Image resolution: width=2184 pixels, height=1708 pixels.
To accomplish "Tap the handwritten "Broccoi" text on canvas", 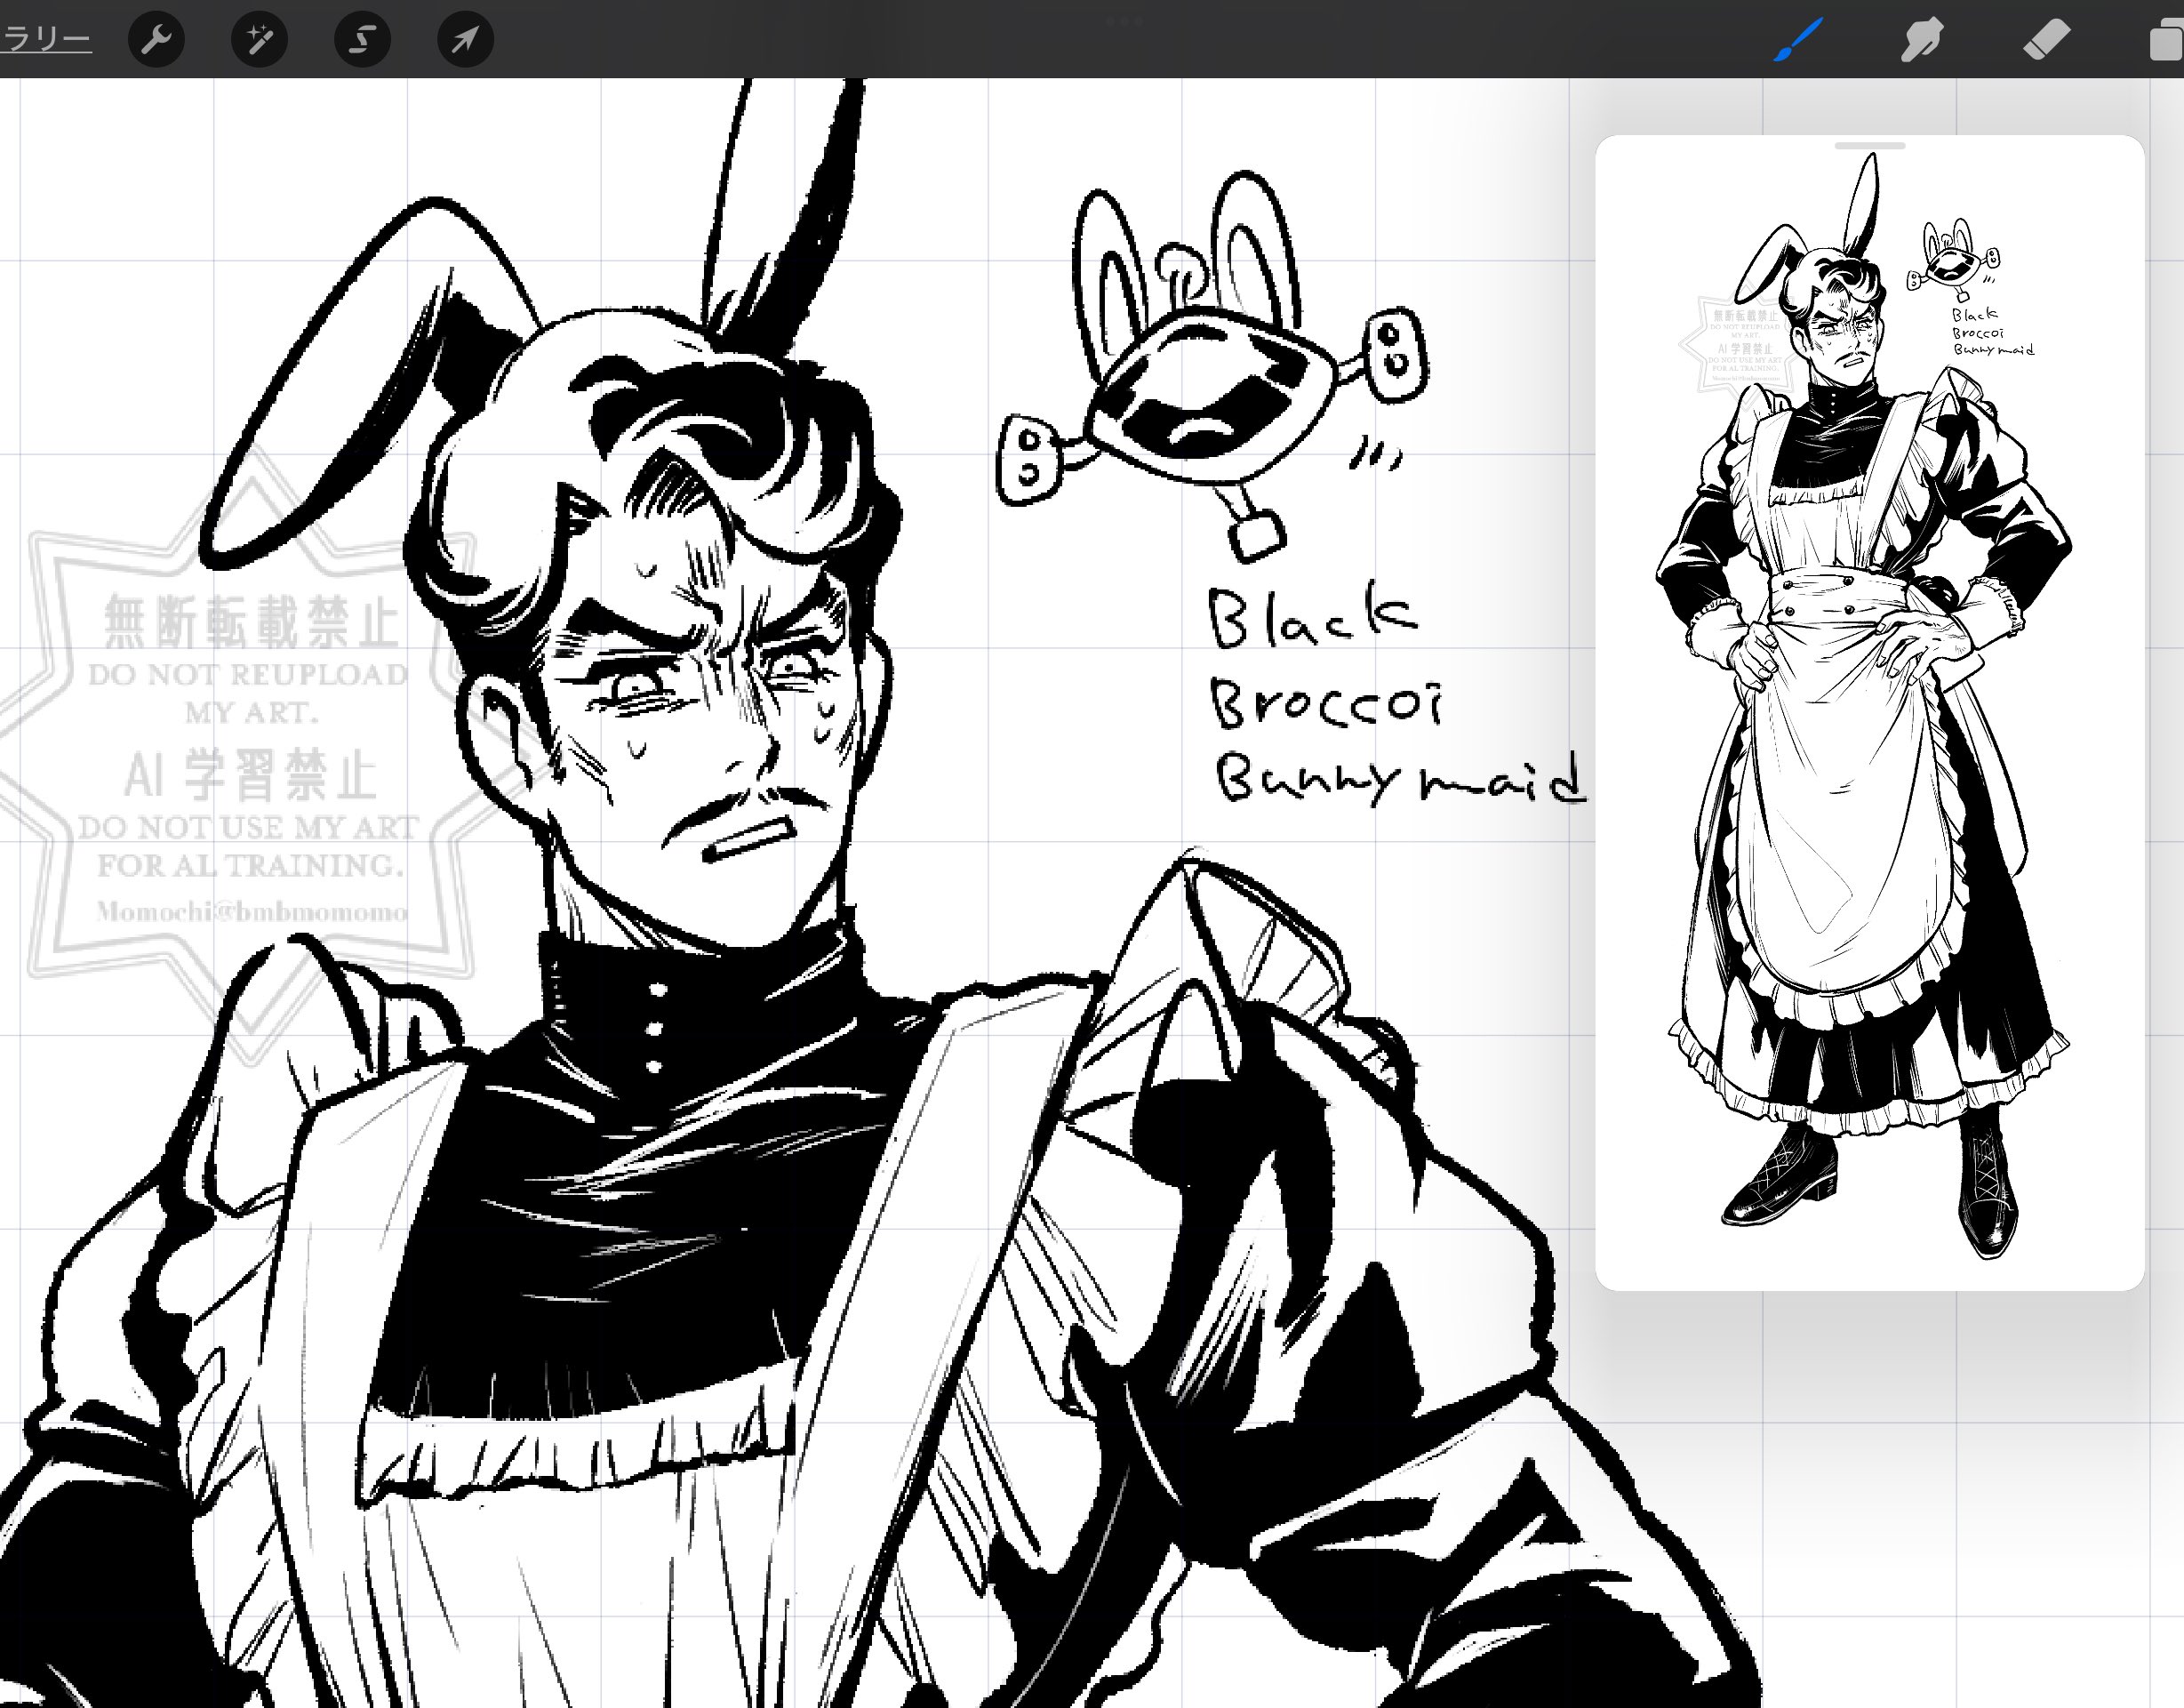I will click(1326, 702).
